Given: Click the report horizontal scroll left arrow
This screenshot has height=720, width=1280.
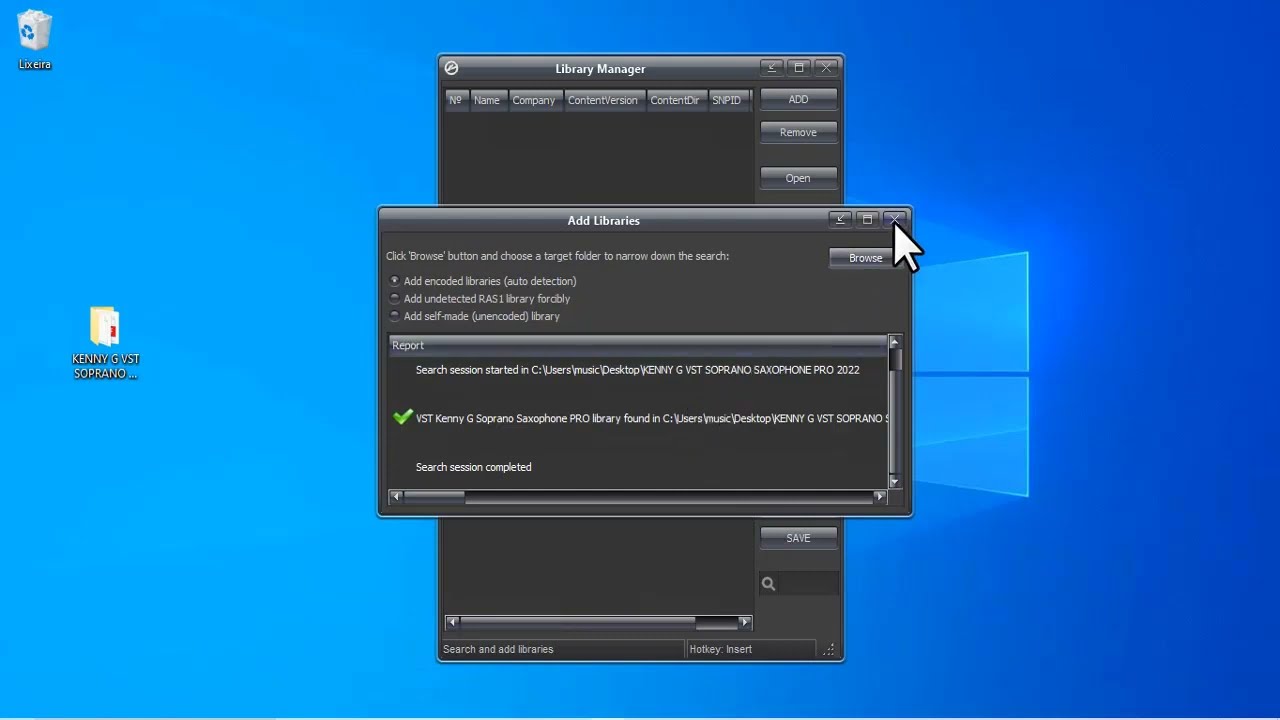Looking at the screenshot, I should tap(396, 496).
